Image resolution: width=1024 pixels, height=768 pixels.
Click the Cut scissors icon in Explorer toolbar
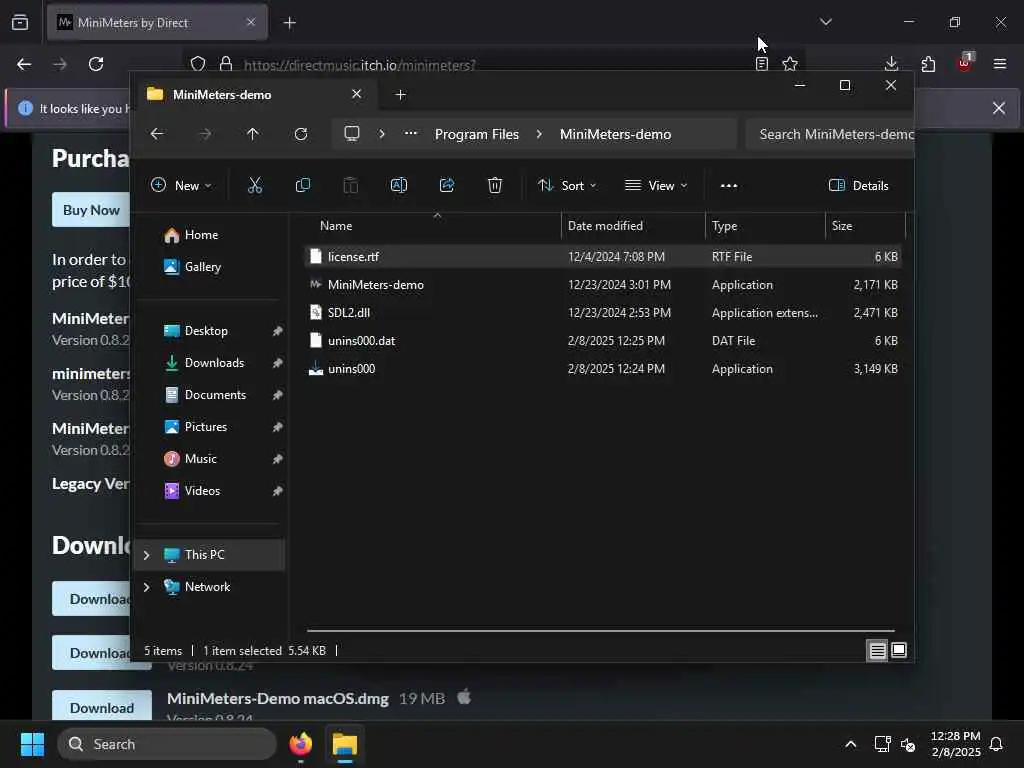point(255,185)
